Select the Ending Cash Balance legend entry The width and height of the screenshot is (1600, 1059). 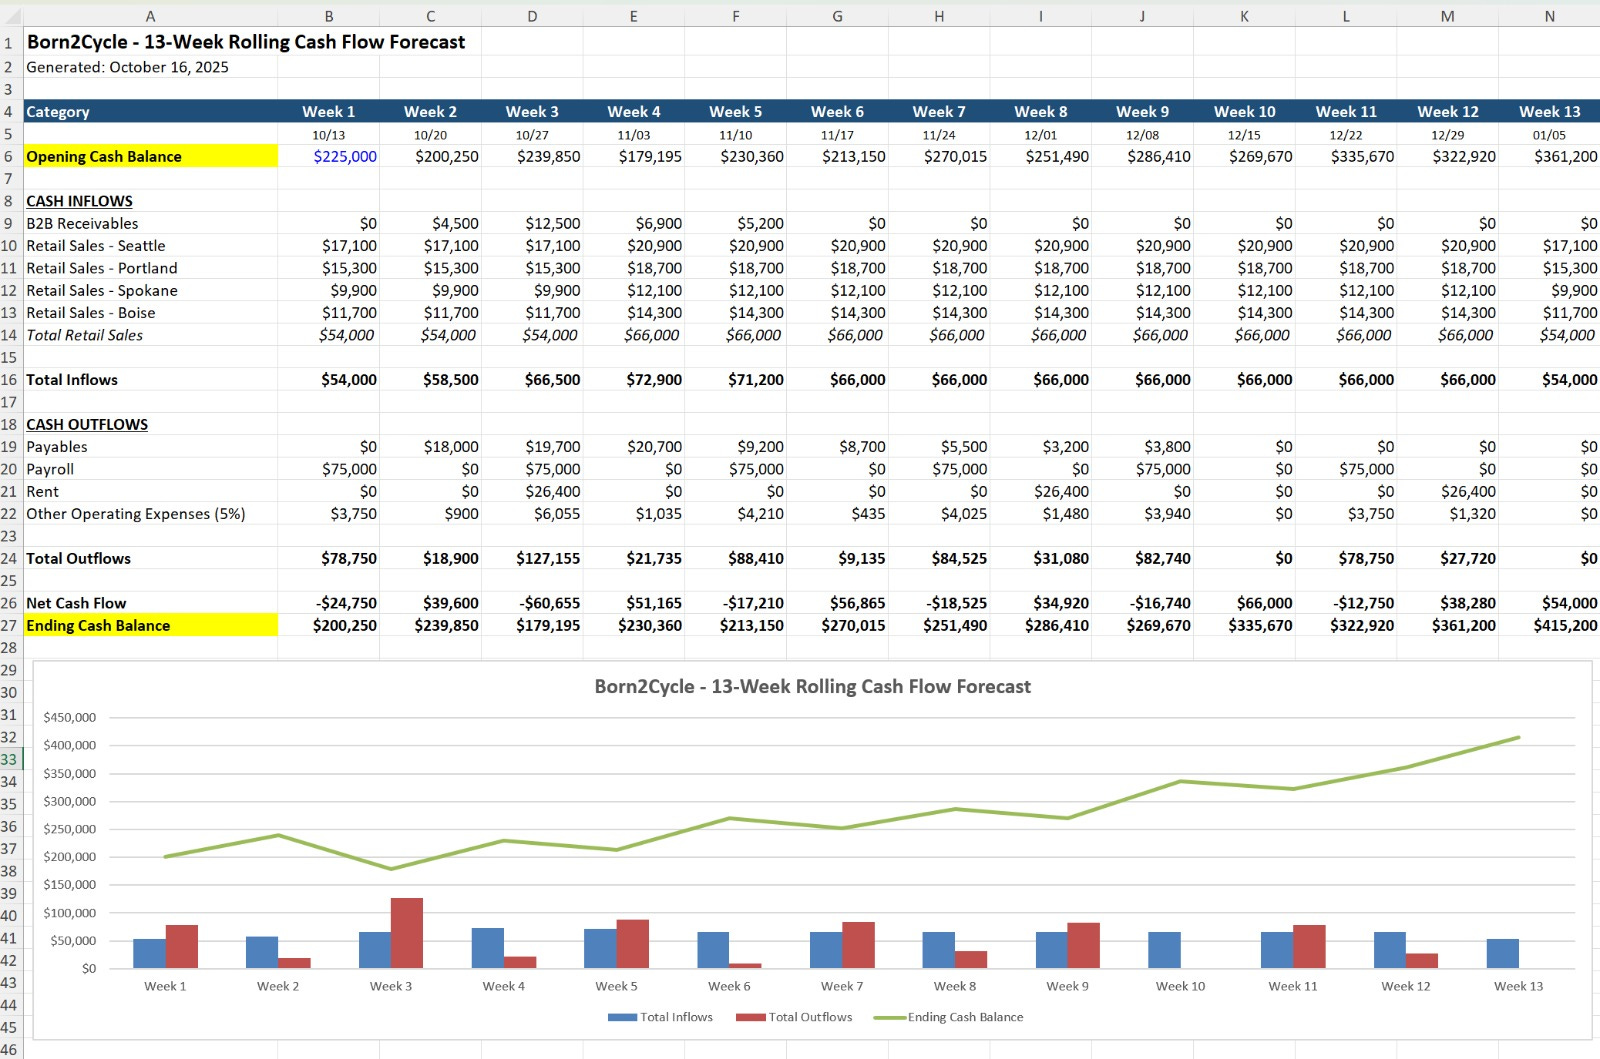pos(948,1017)
